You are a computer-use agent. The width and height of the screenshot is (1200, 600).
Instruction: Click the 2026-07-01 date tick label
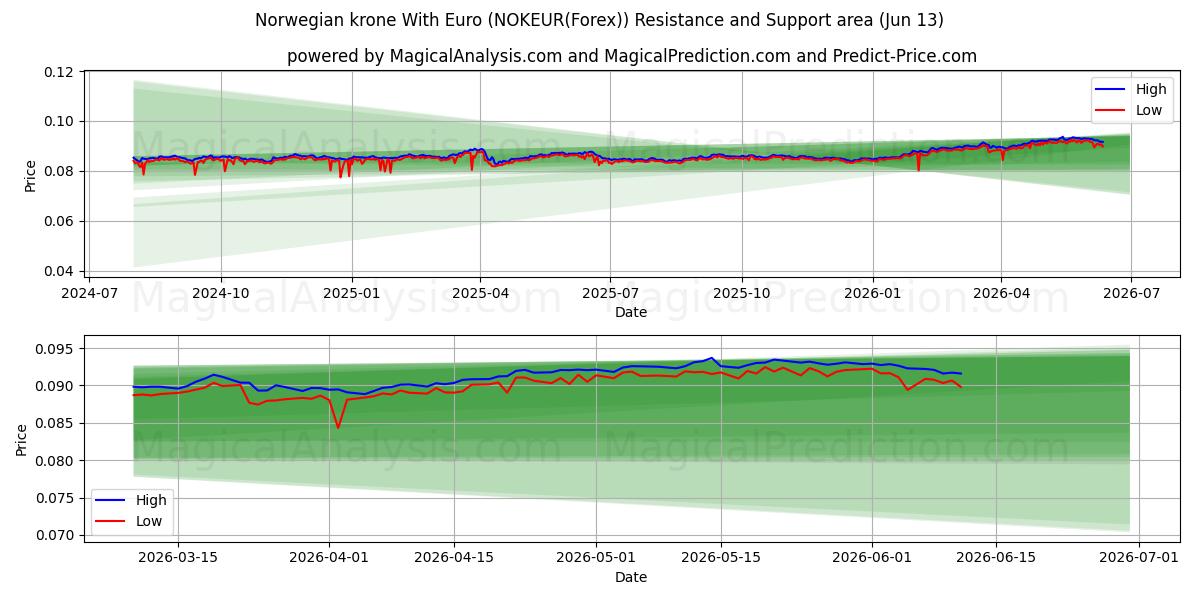[x=1139, y=559]
